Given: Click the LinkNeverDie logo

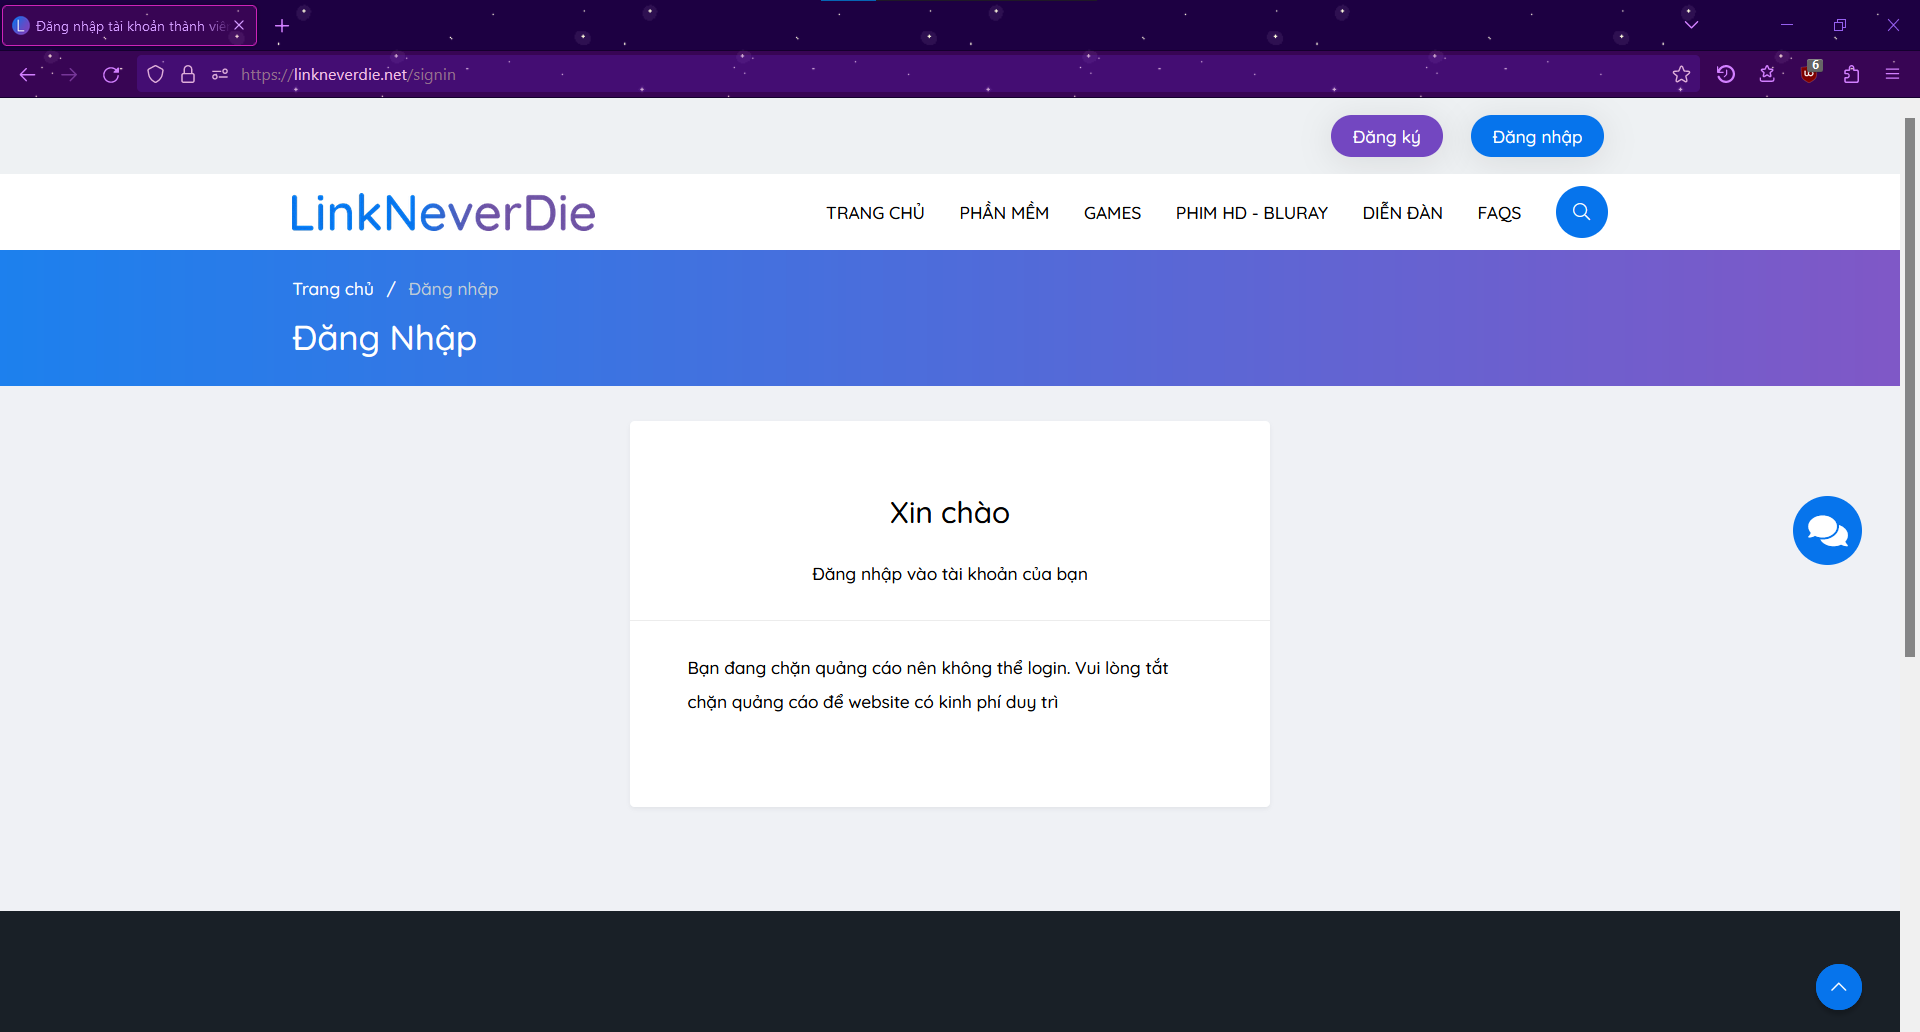Looking at the screenshot, I should point(442,212).
